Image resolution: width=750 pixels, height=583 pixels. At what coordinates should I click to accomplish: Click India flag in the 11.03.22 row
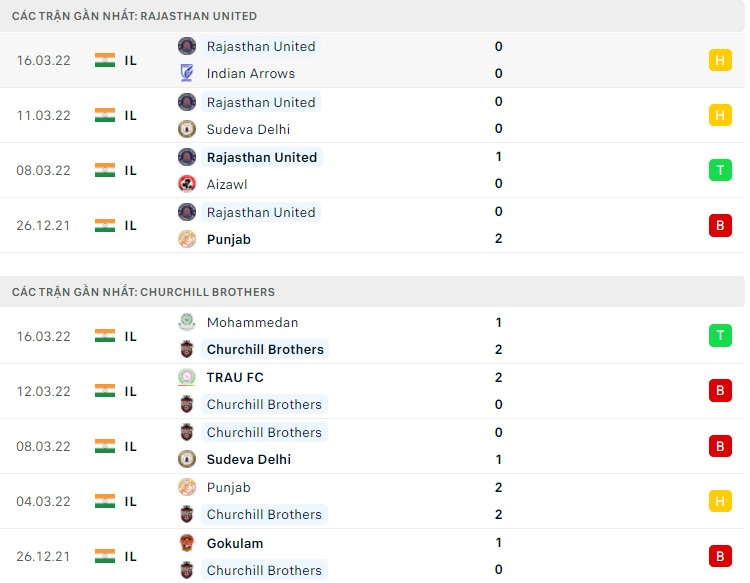[105, 115]
